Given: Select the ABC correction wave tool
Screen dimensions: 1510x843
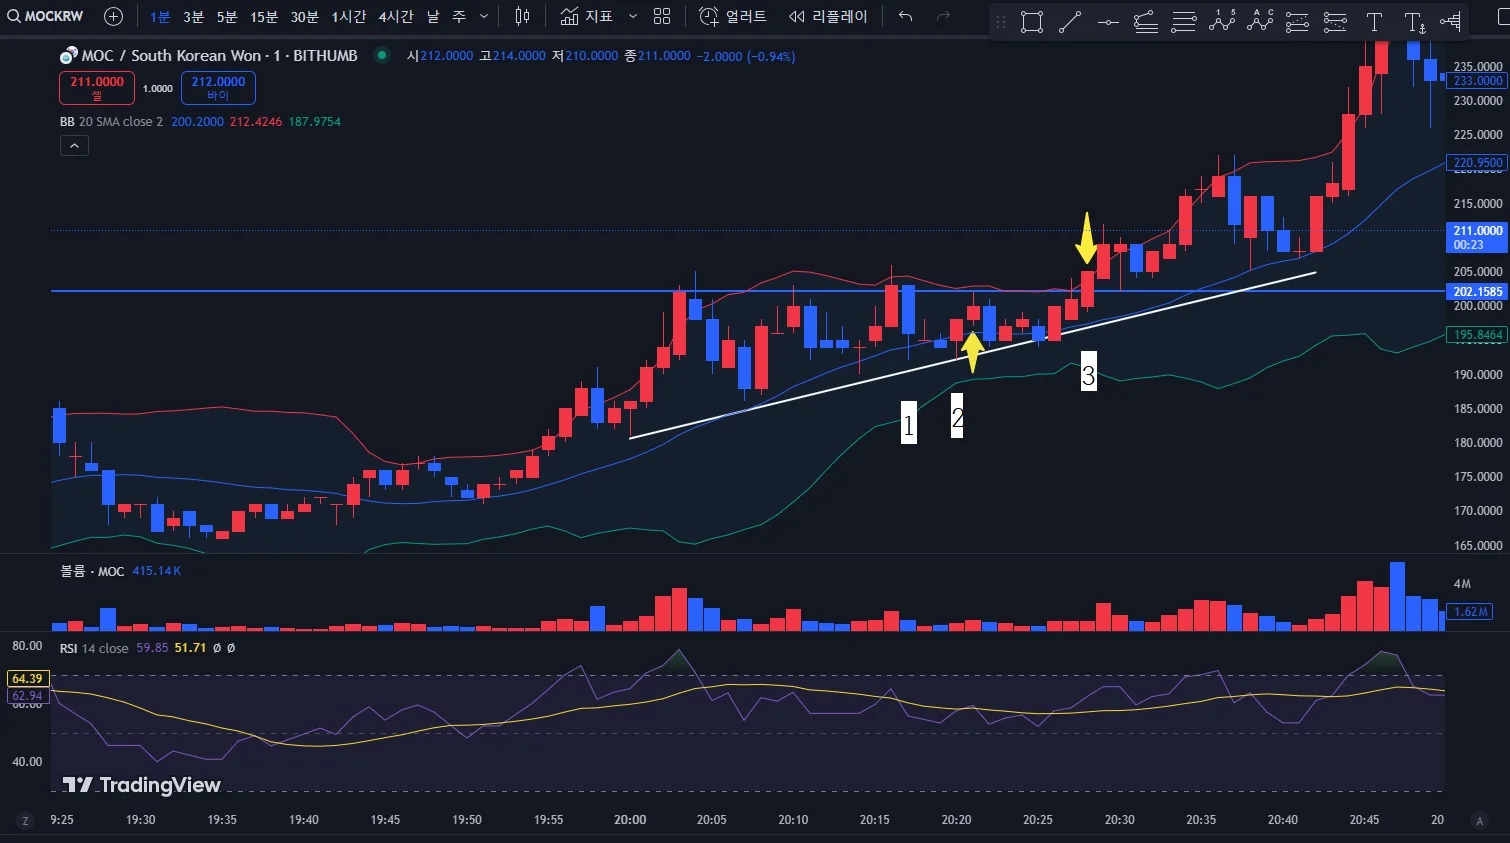Looking at the screenshot, I should (1260, 21).
